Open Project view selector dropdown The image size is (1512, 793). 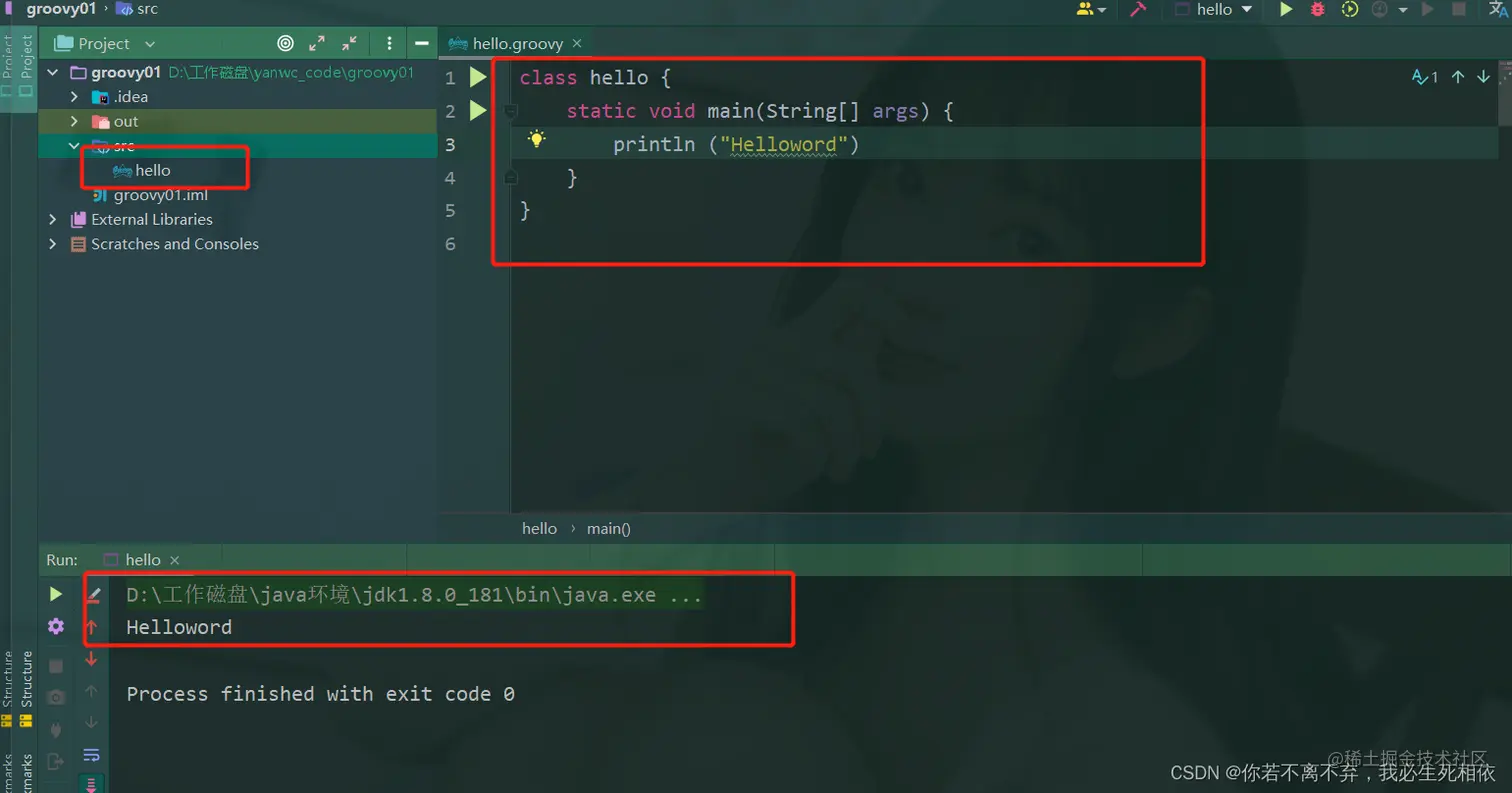(105, 43)
